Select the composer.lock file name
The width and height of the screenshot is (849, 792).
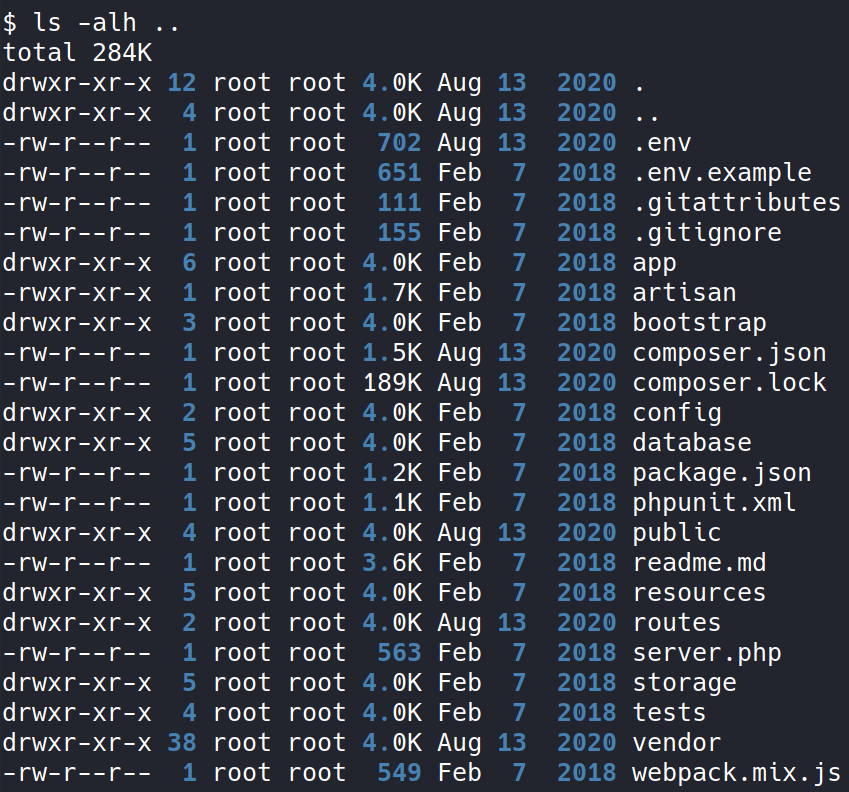point(729,383)
